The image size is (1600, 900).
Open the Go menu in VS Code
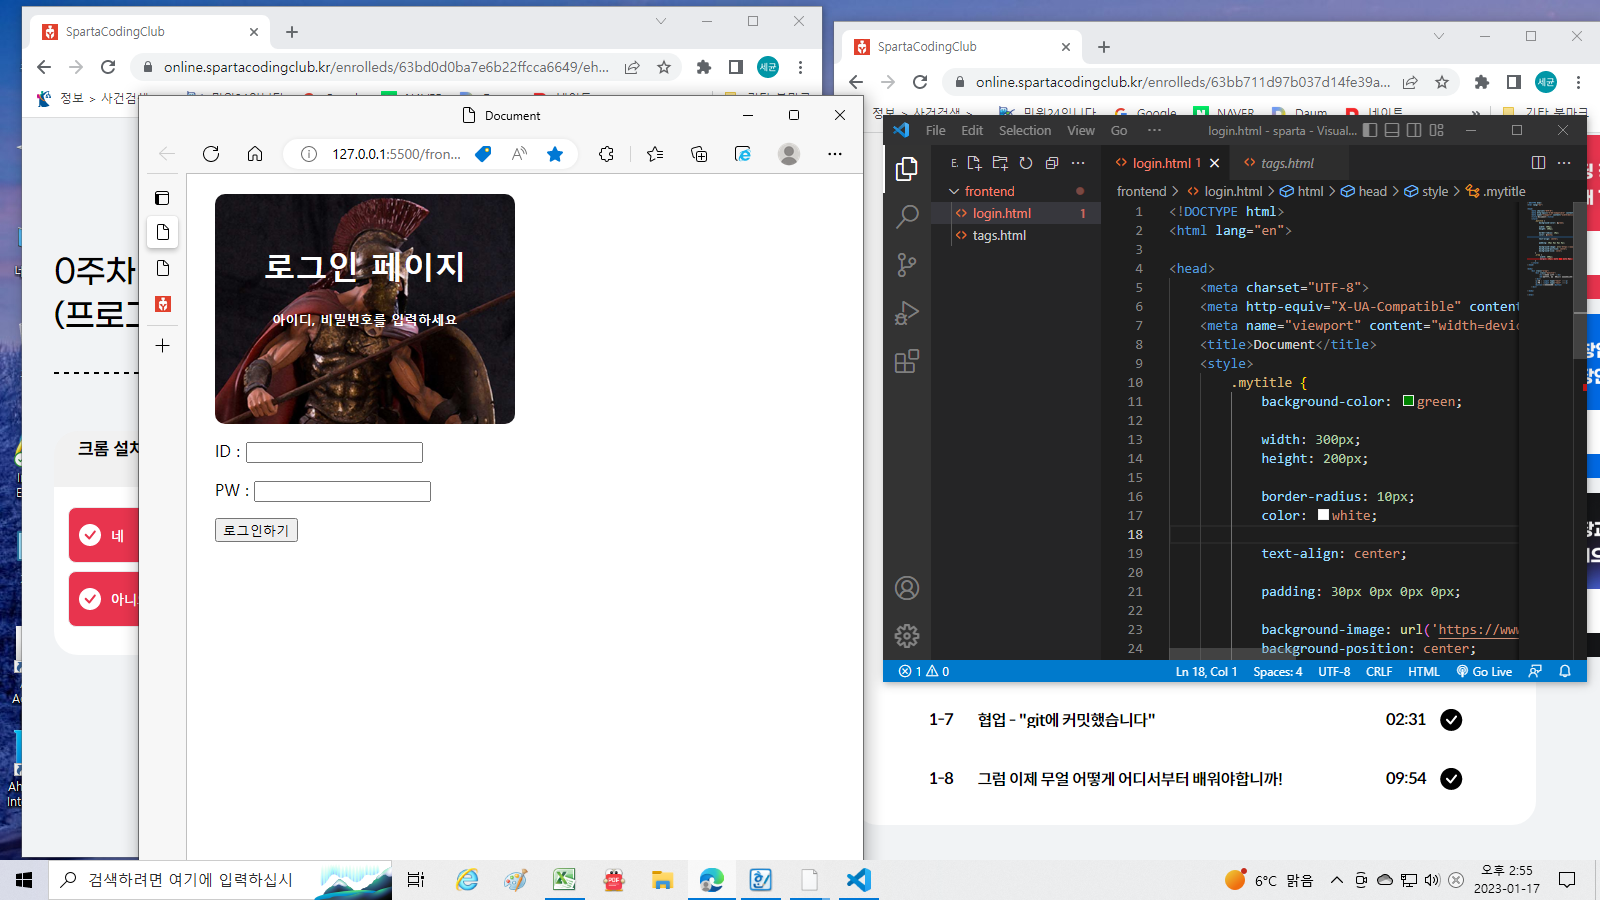(1119, 131)
